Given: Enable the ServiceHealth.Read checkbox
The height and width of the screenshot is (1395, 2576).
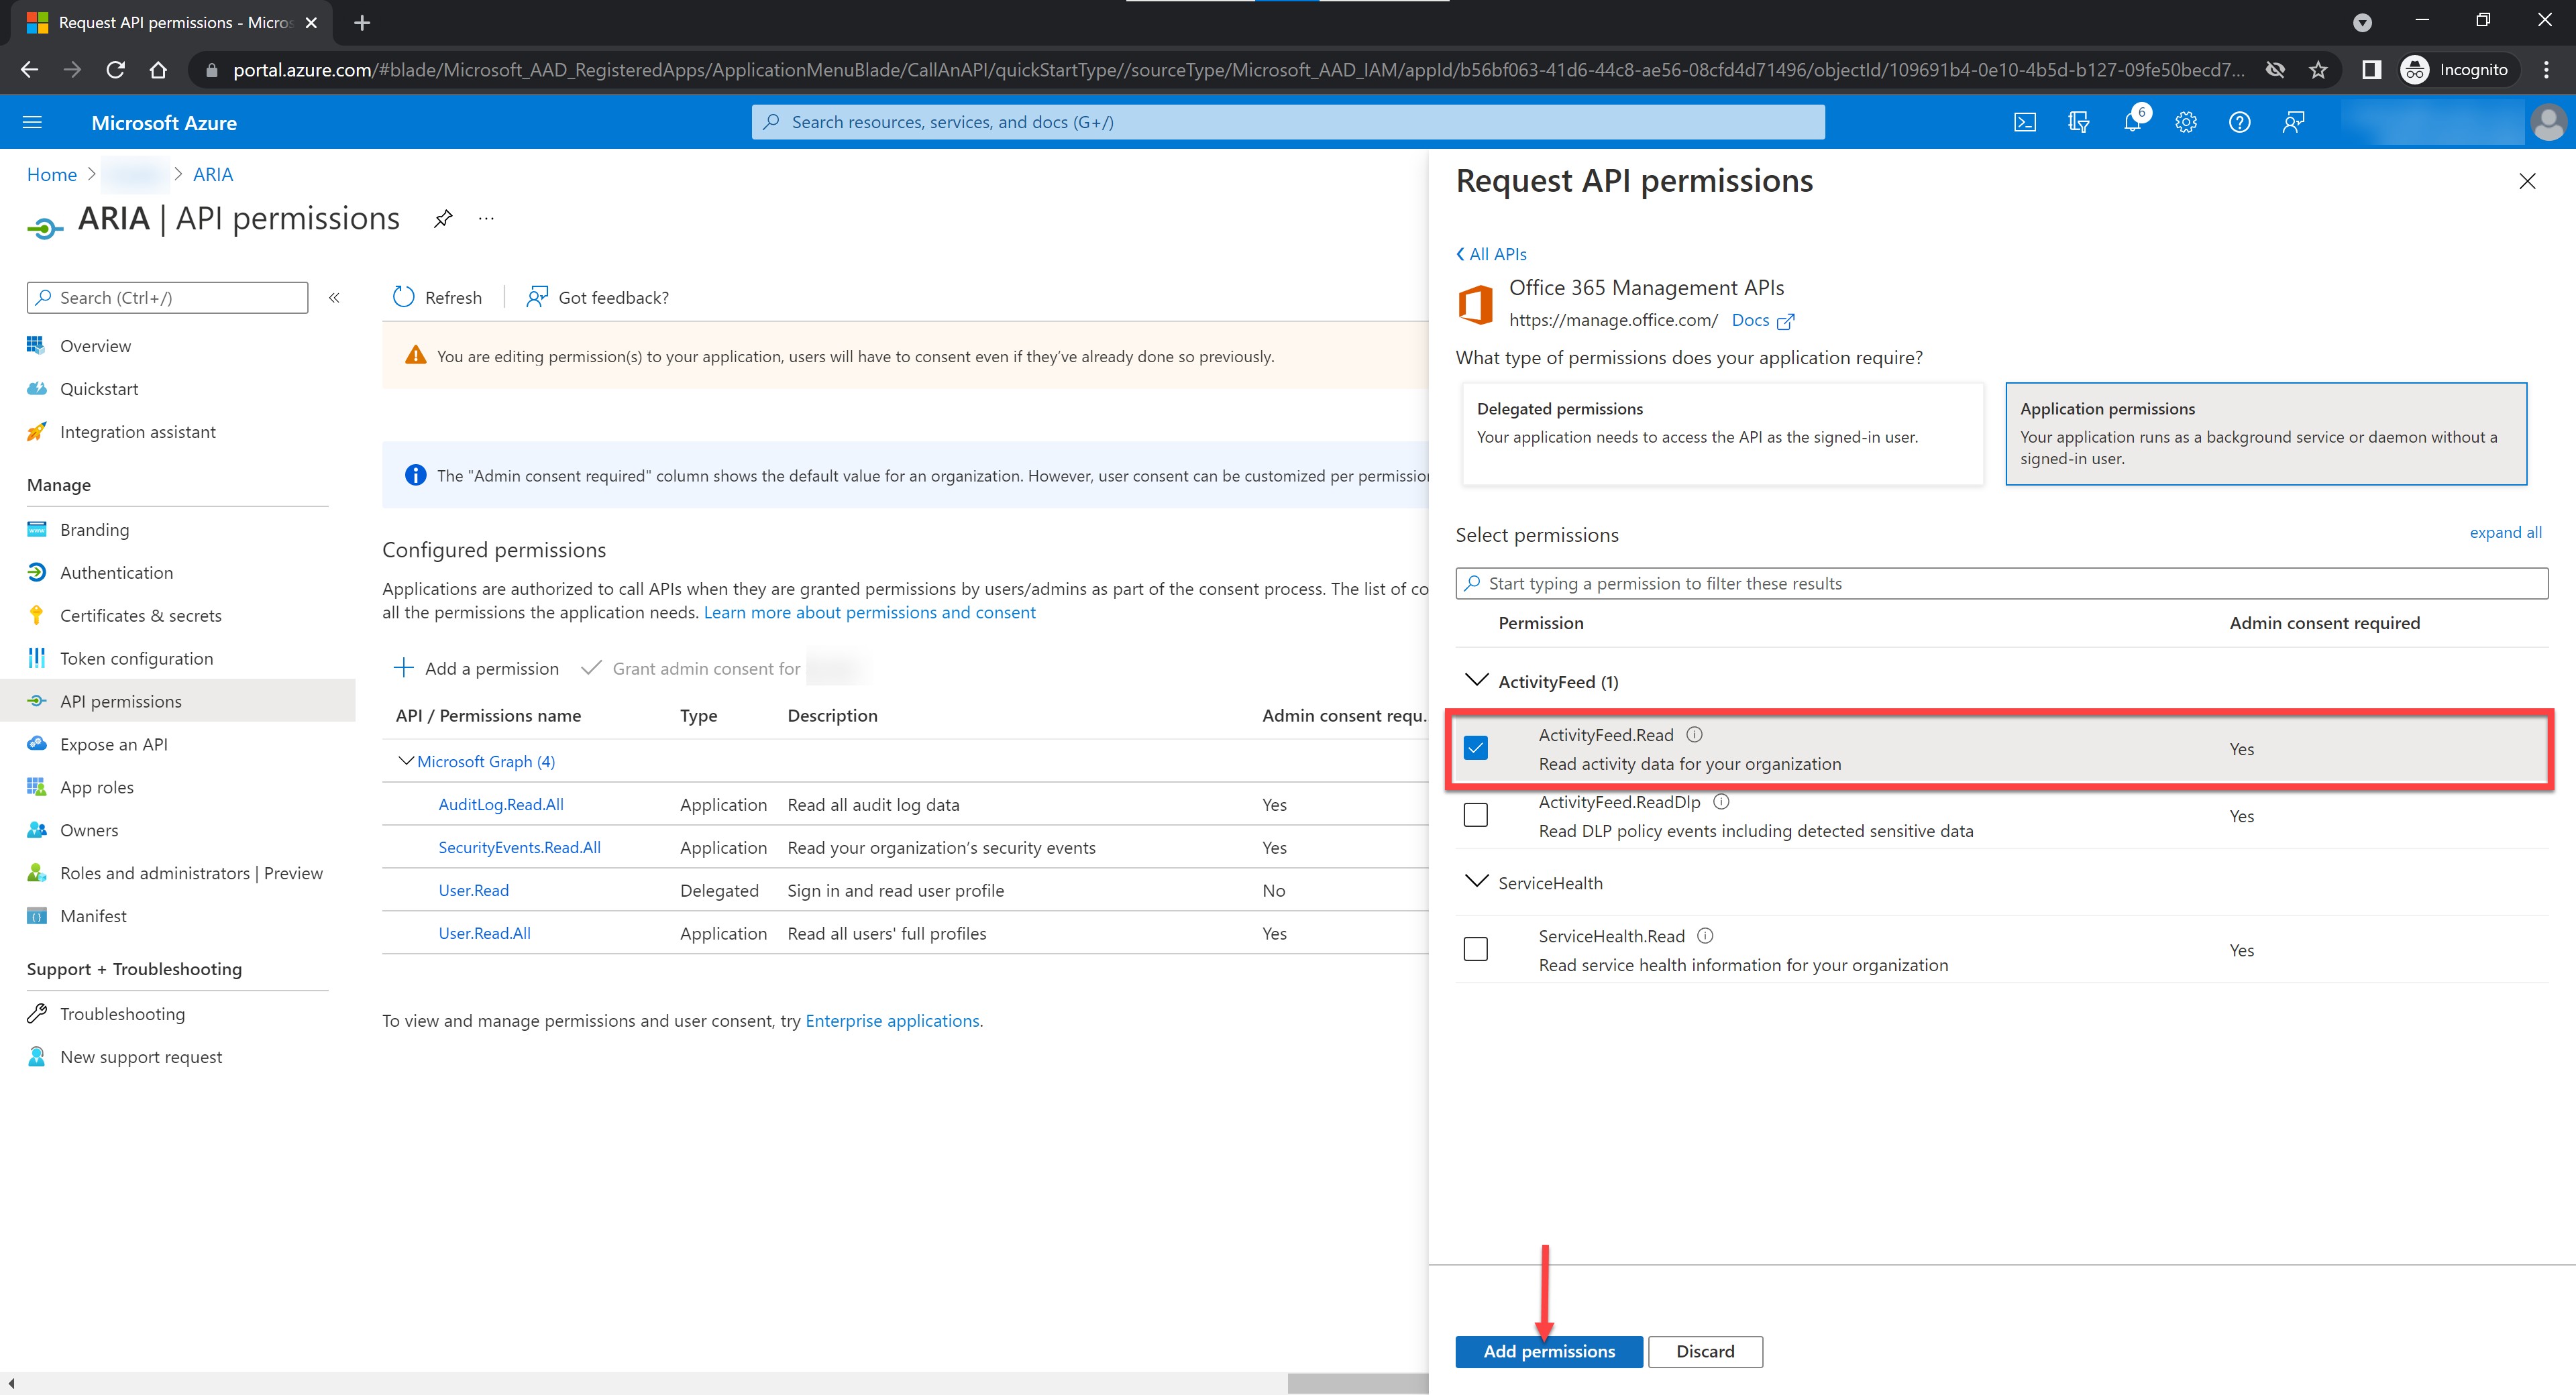Looking at the screenshot, I should coord(1476,949).
